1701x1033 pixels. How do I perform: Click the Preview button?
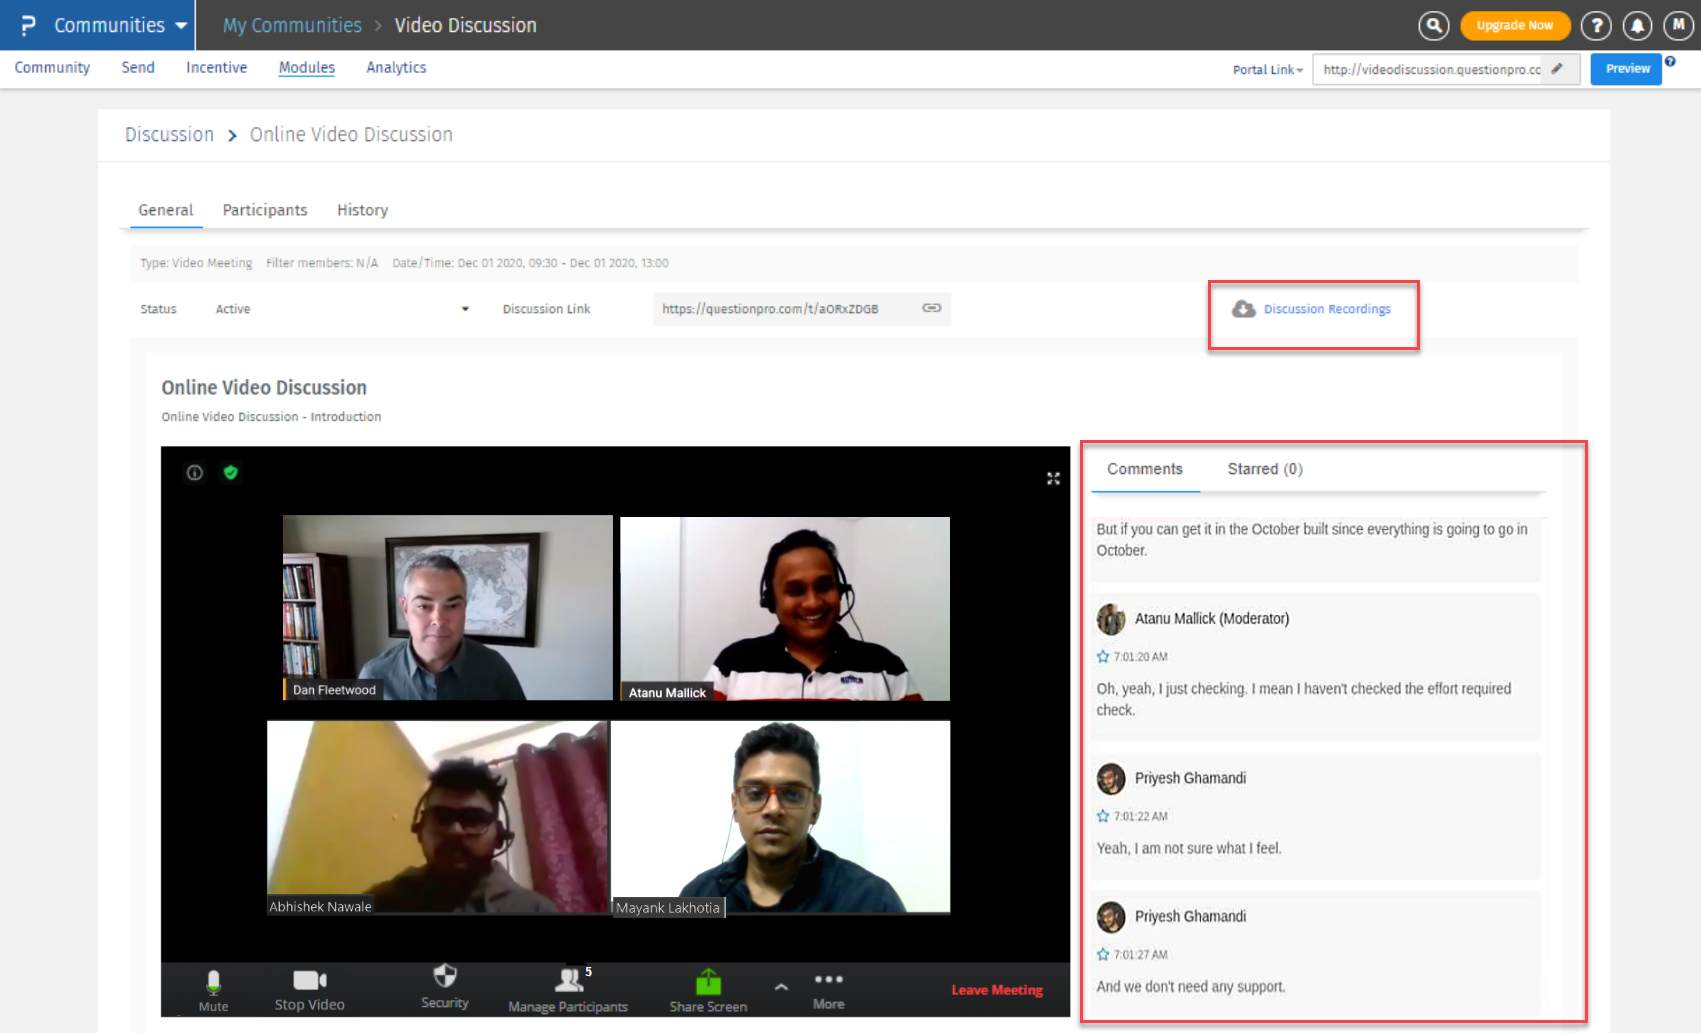(x=1626, y=69)
